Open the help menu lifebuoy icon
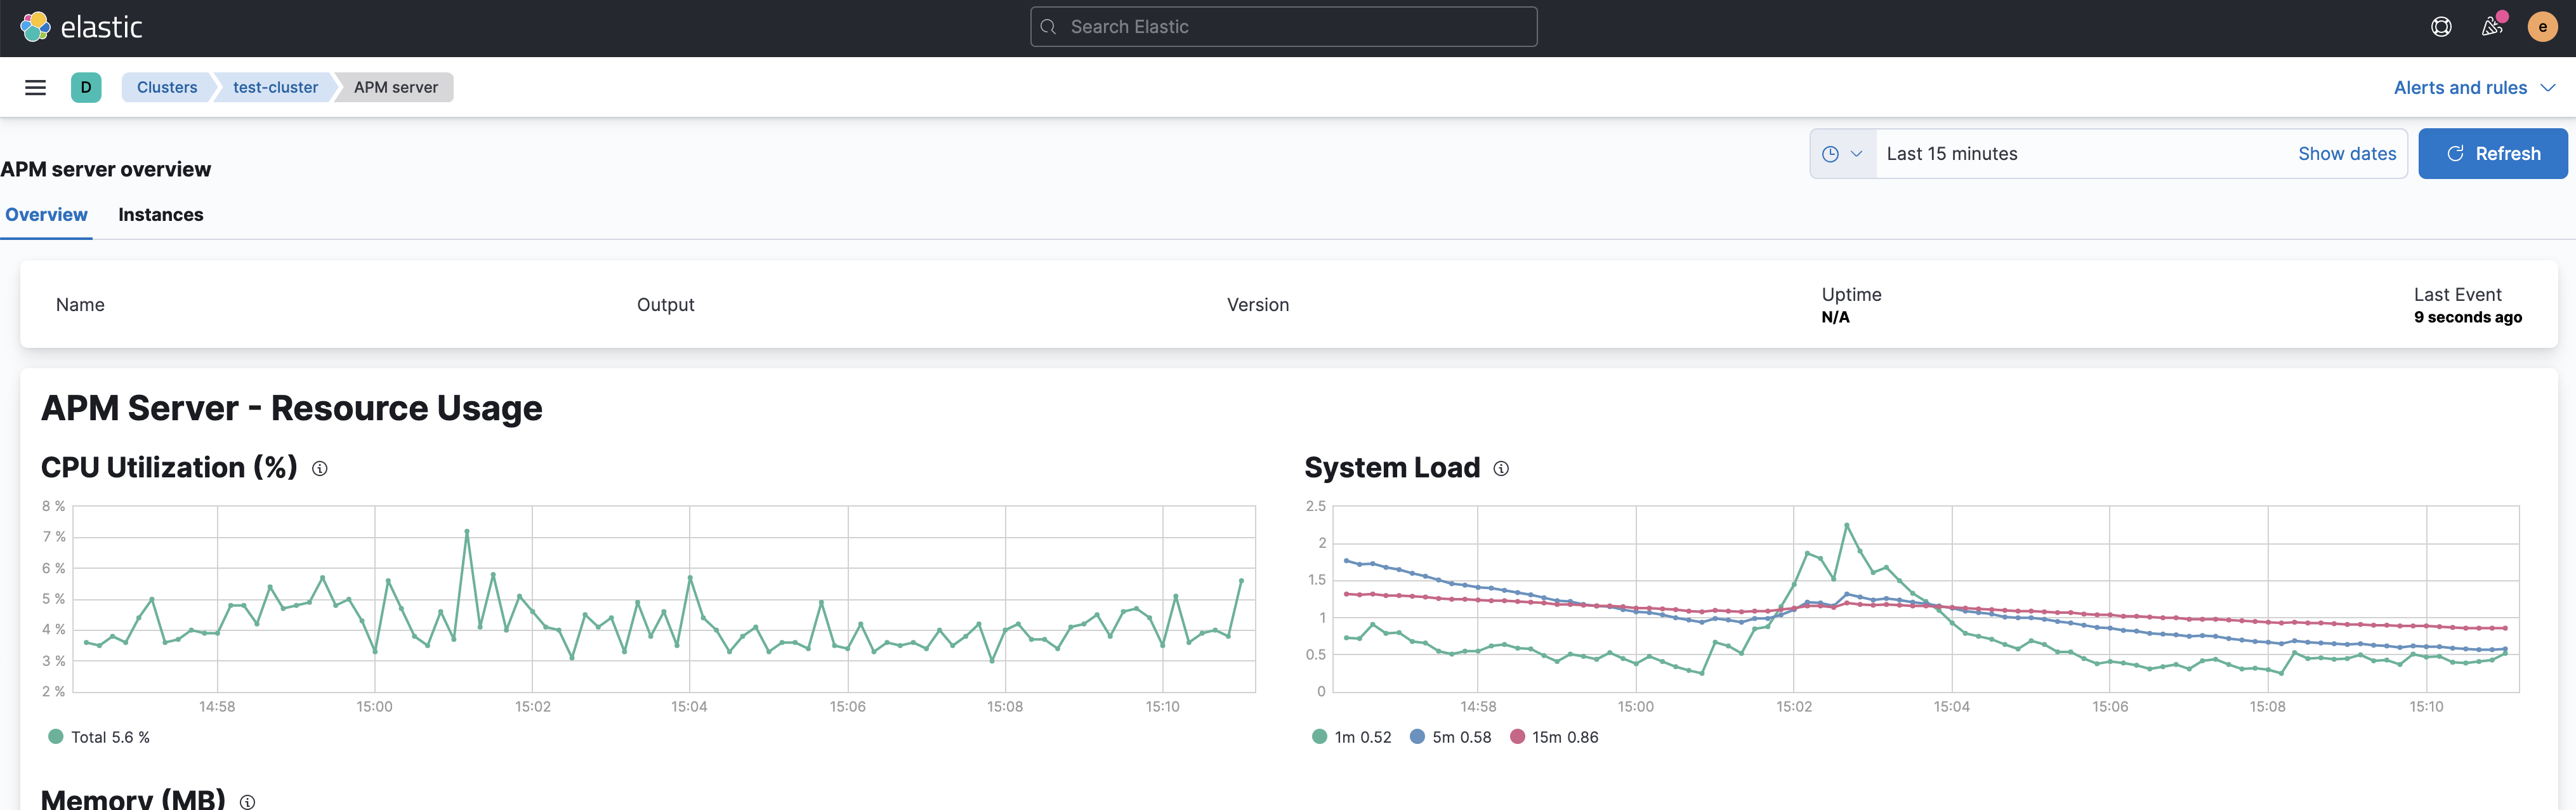This screenshot has height=810, width=2576. click(2441, 27)
